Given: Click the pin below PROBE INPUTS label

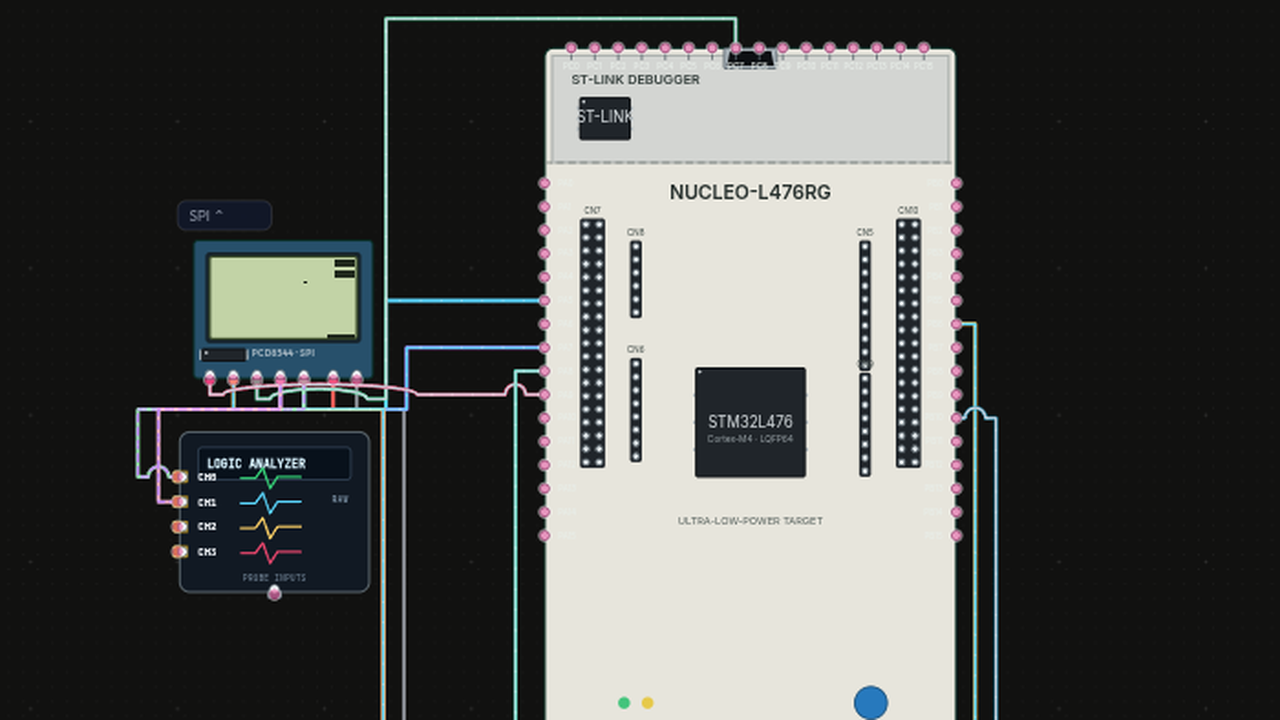Looking at the screenshot, I should click(274, 593).
